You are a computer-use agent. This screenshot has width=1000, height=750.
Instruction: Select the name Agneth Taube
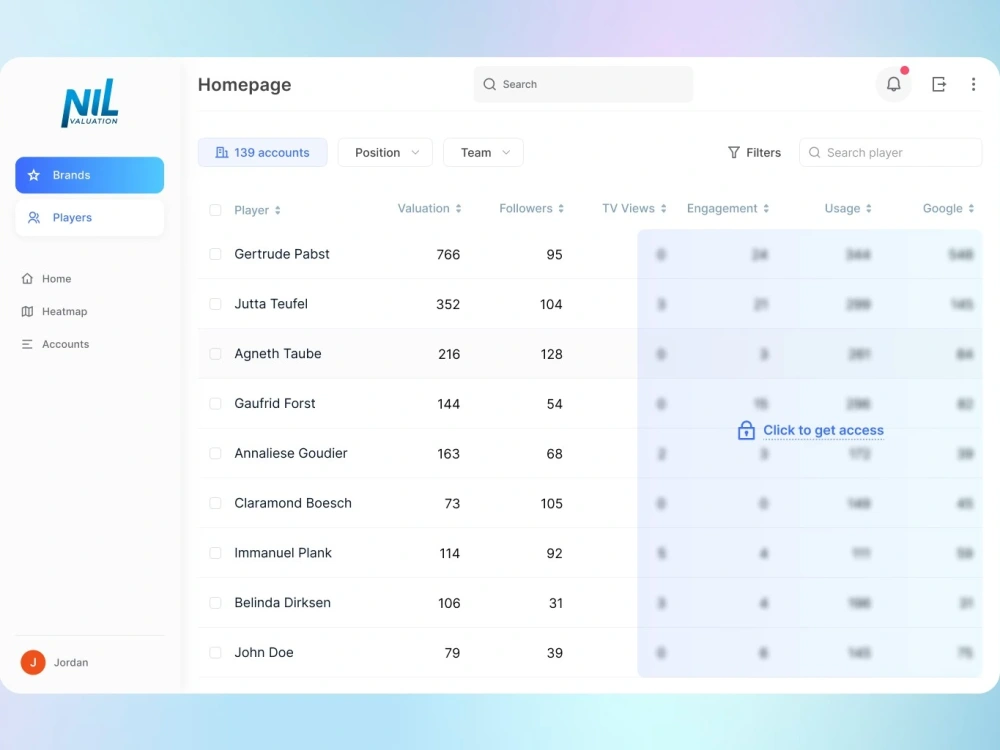click(277, 353)
